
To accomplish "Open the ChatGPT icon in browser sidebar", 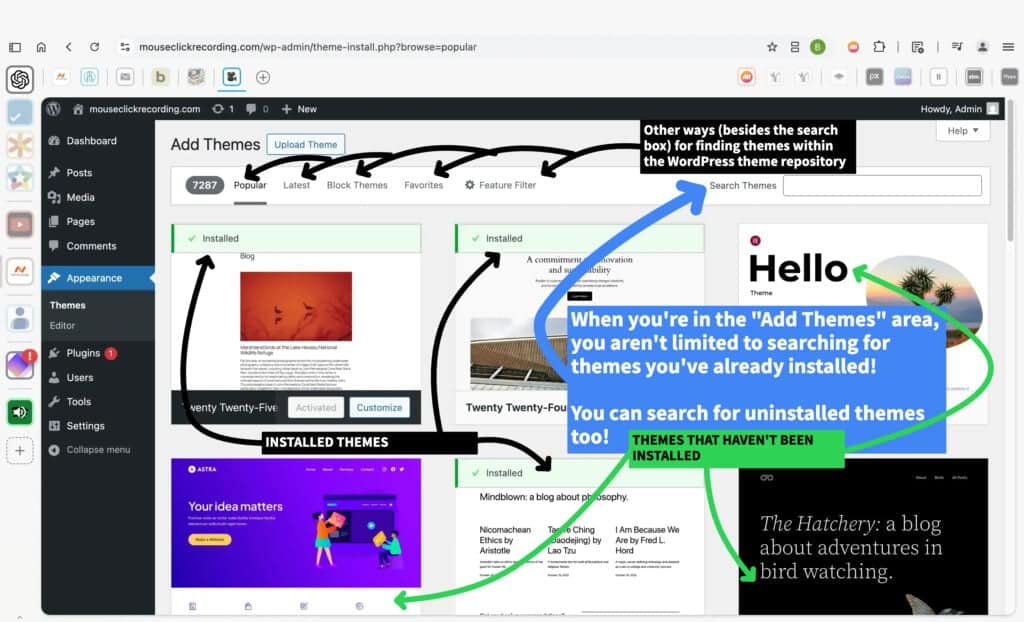I will [20, 79].
